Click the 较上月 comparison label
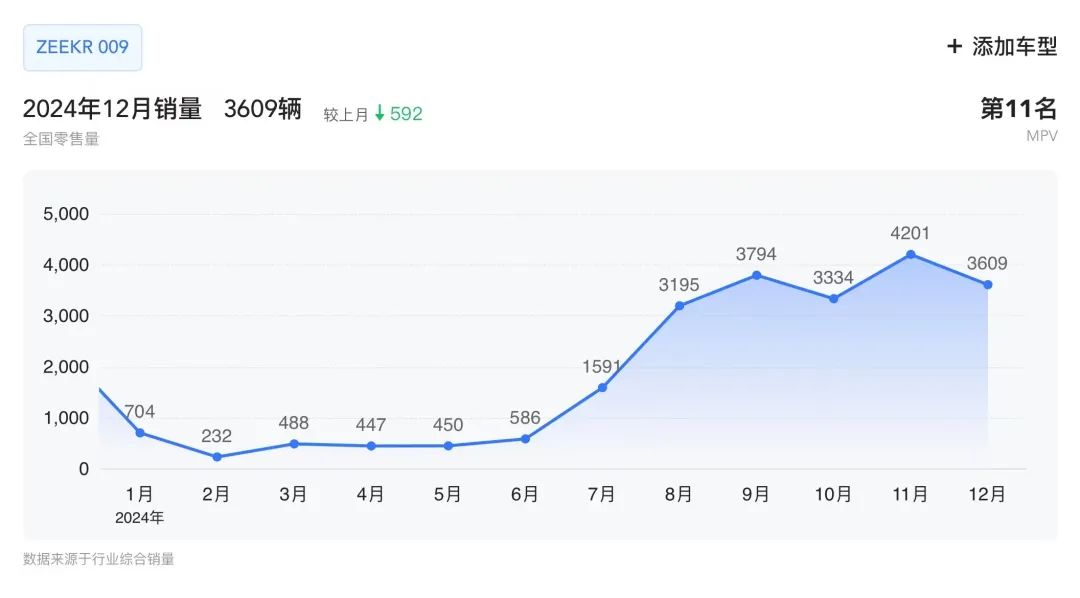 [346, 114]
